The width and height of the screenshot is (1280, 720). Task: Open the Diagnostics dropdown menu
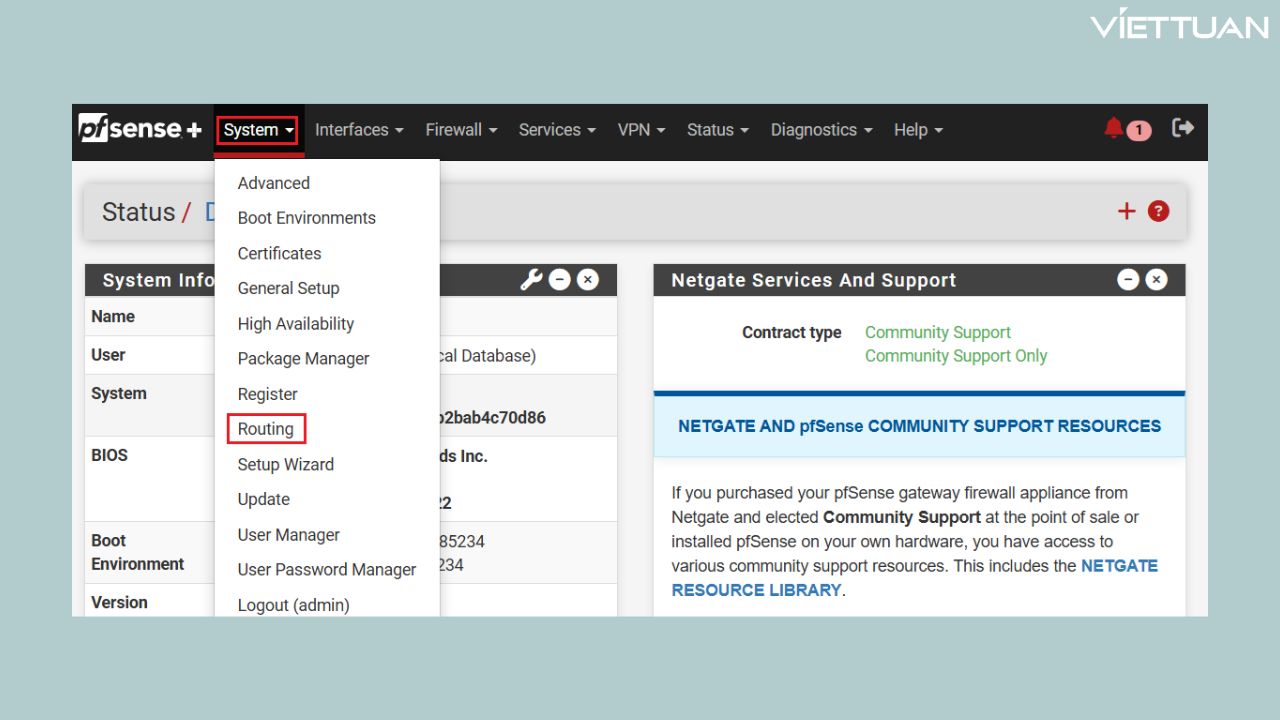821,130
